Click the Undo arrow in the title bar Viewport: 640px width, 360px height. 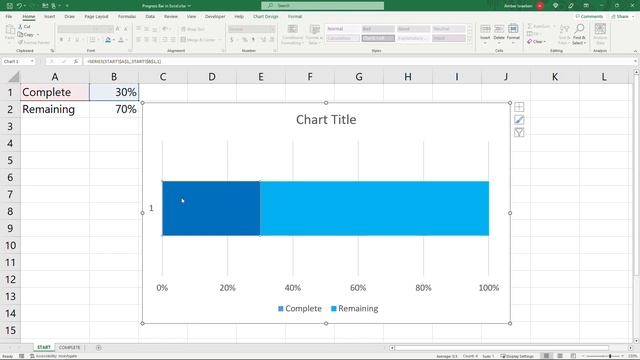19,6
